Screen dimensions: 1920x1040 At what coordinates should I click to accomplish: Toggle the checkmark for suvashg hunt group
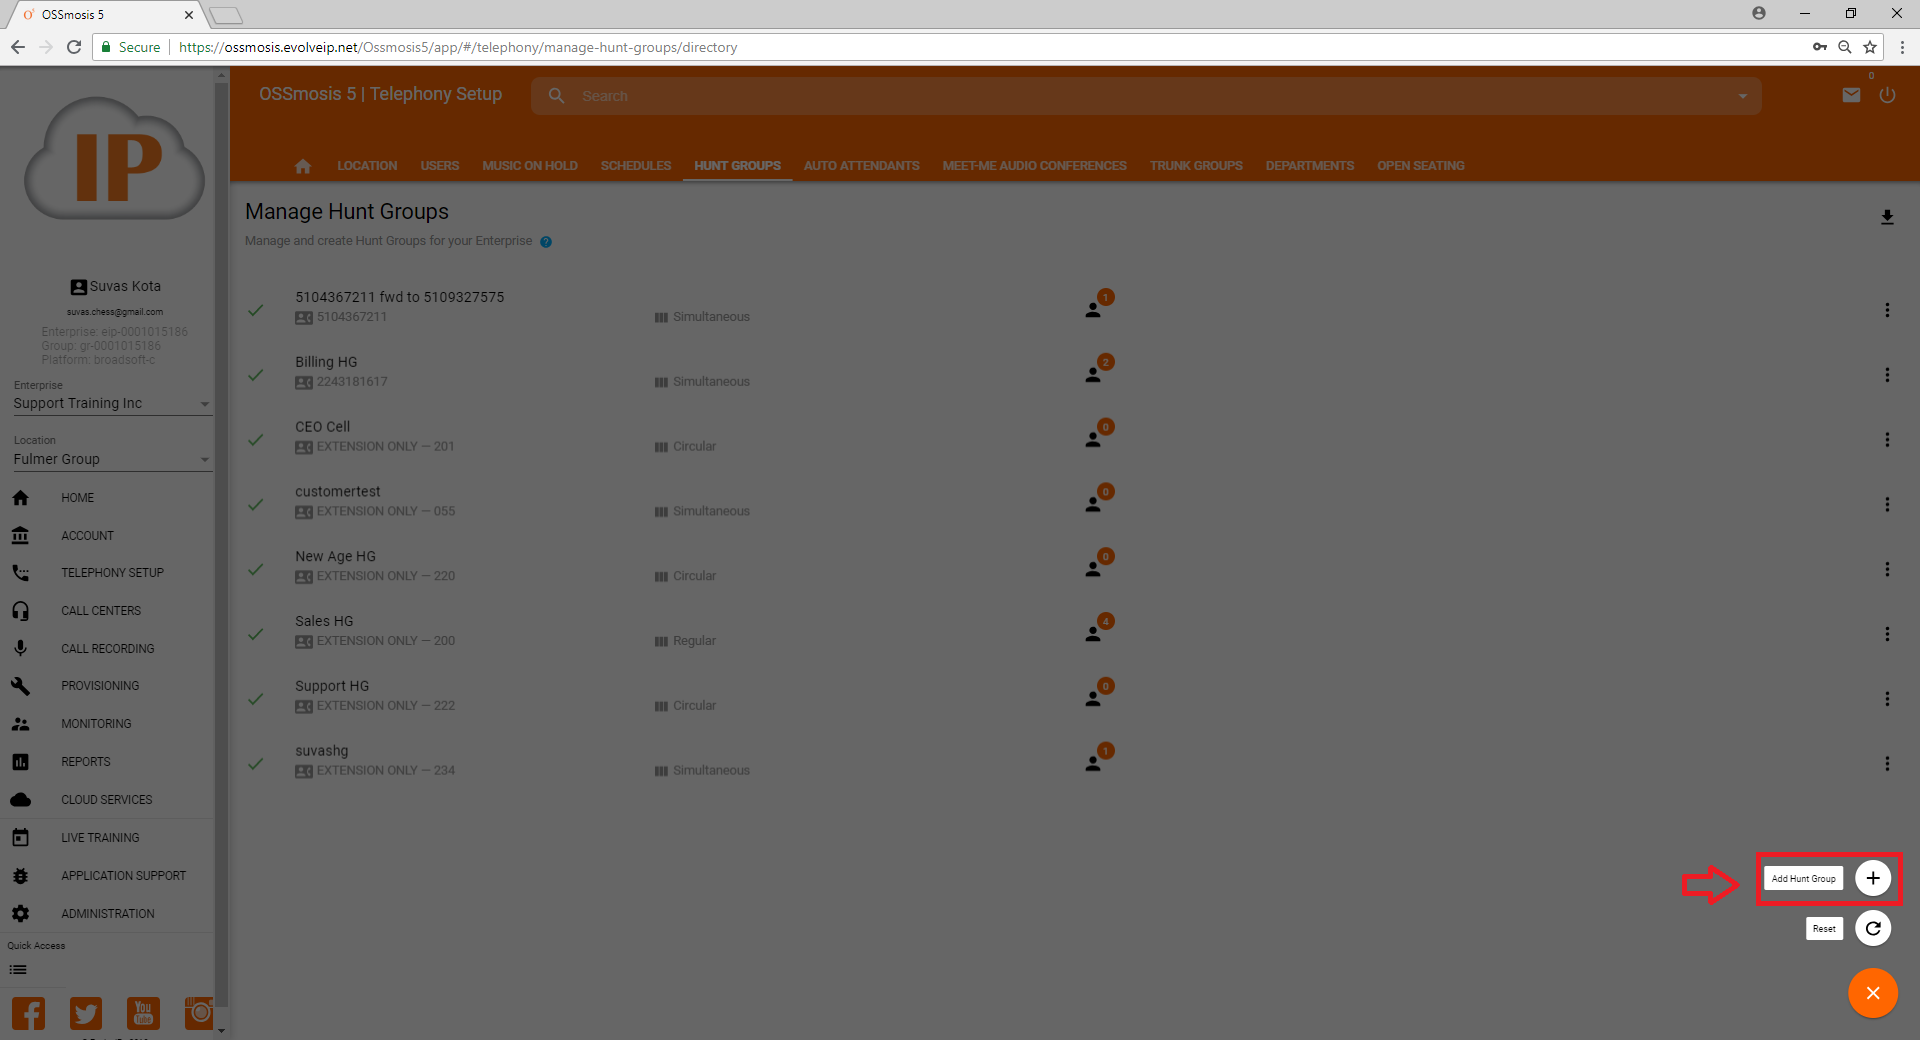tap(256, 764)
